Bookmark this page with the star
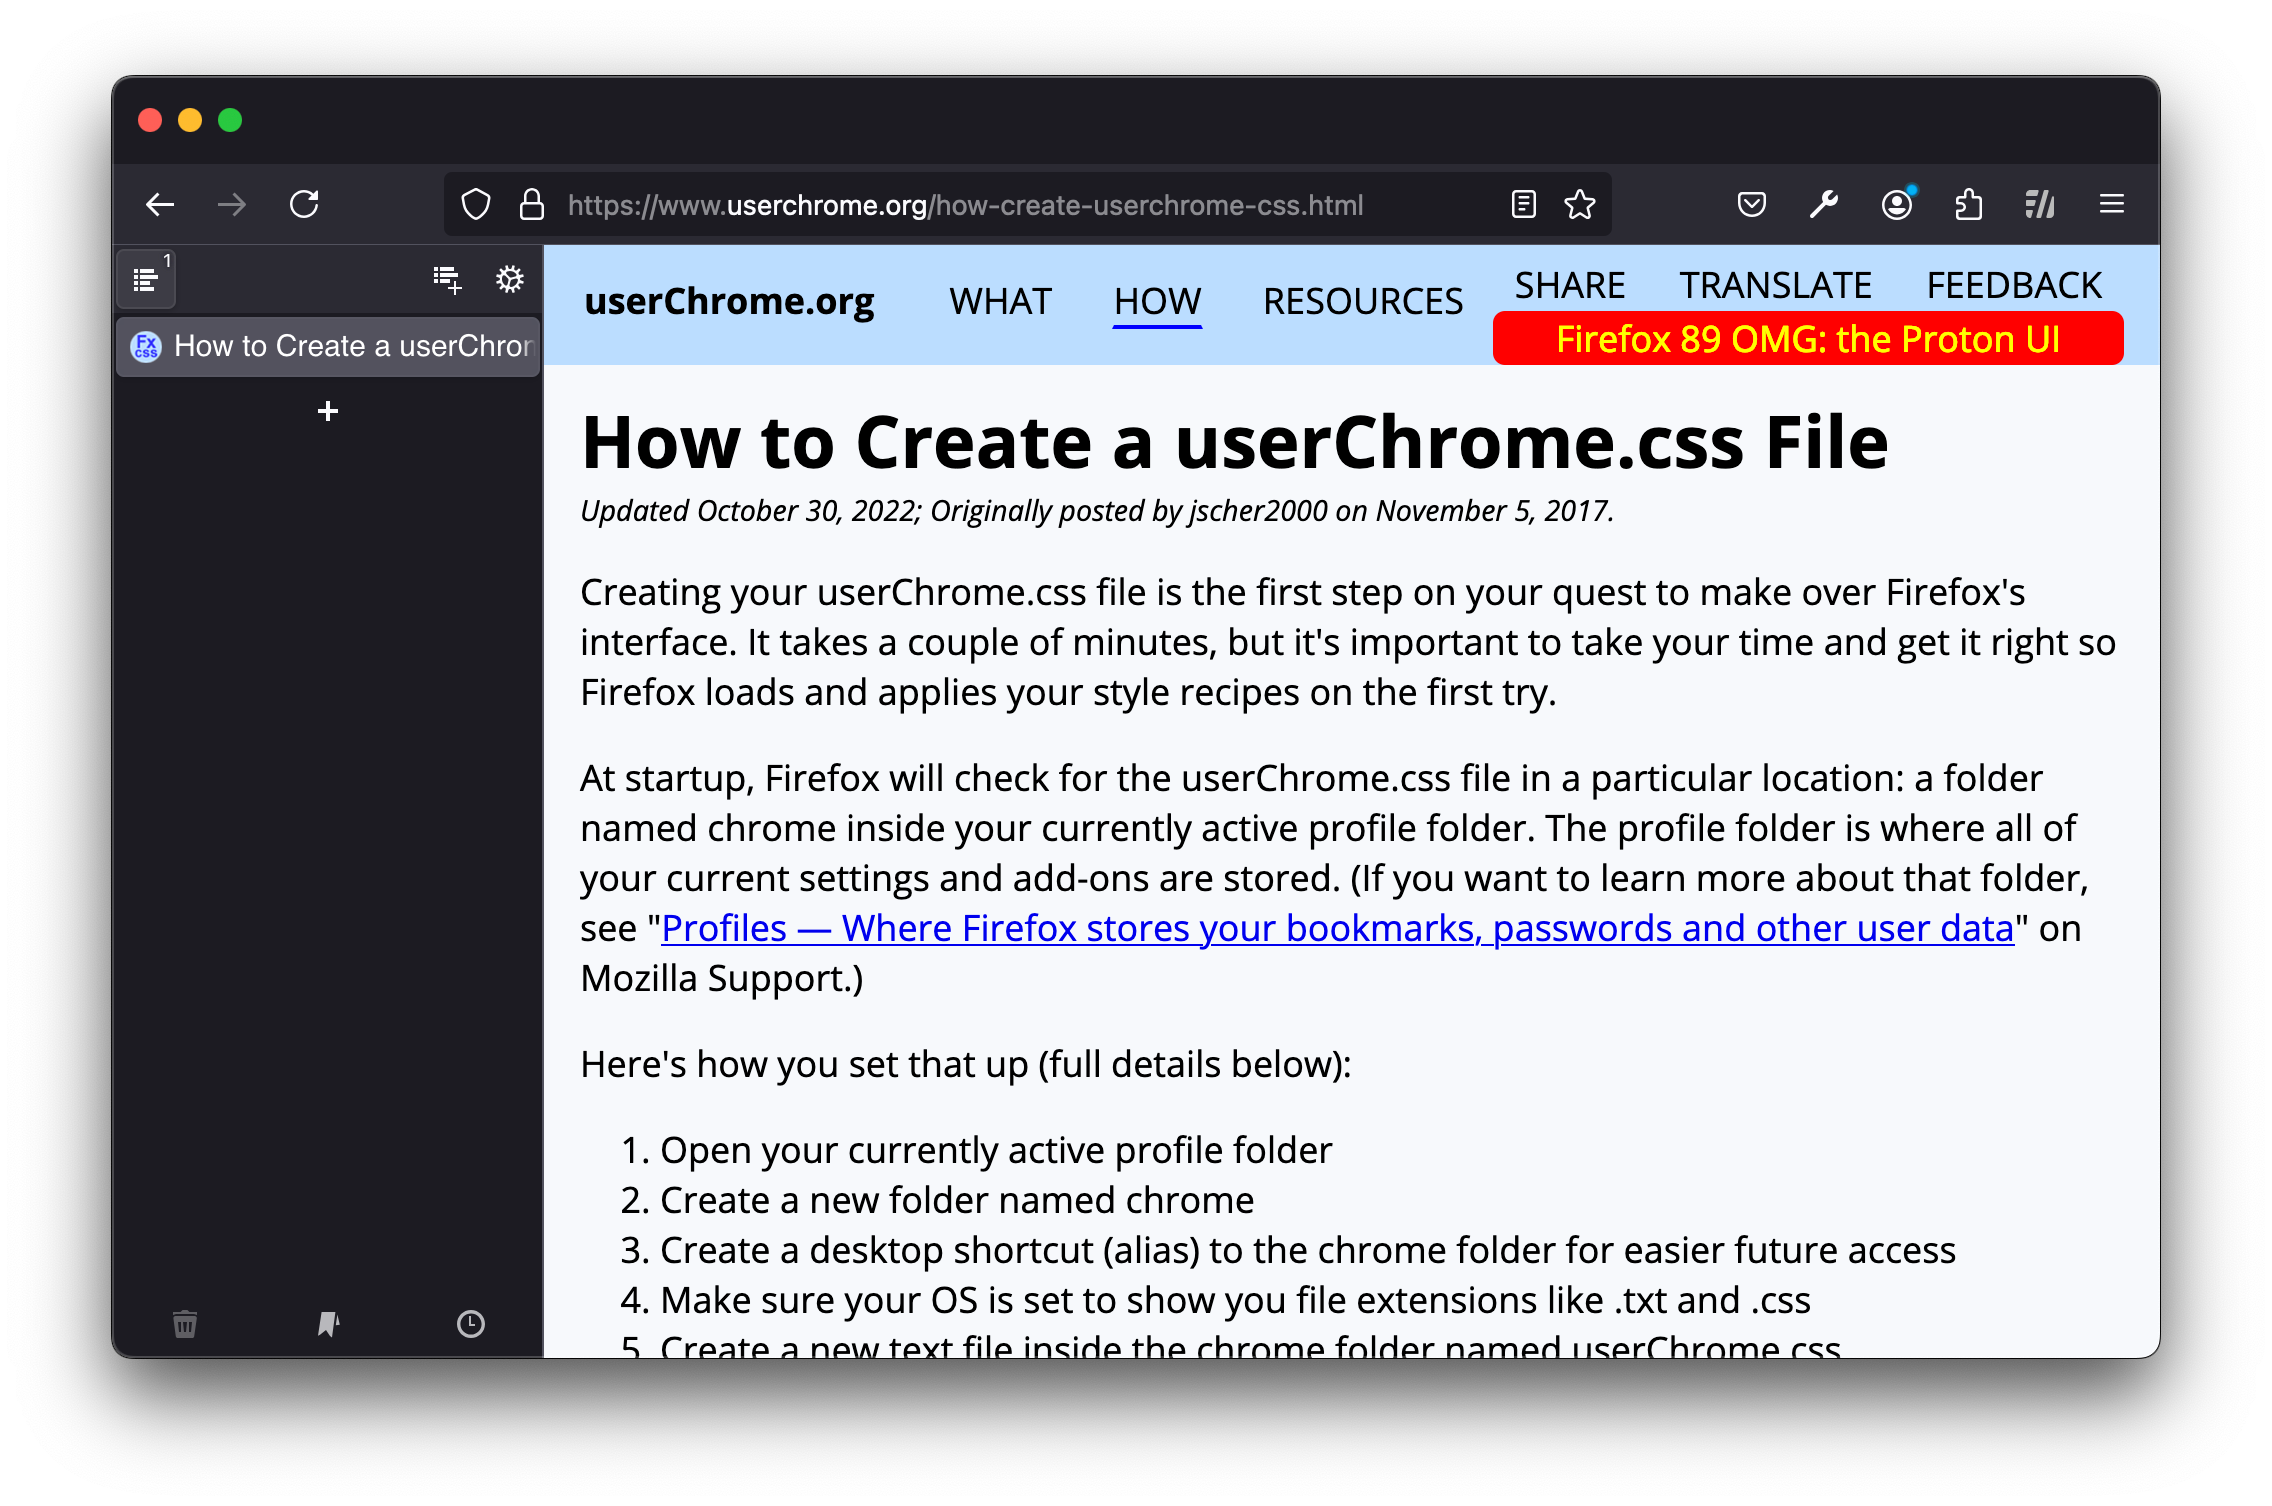Screen dimensions: 2272x1506 point(1580,205)
